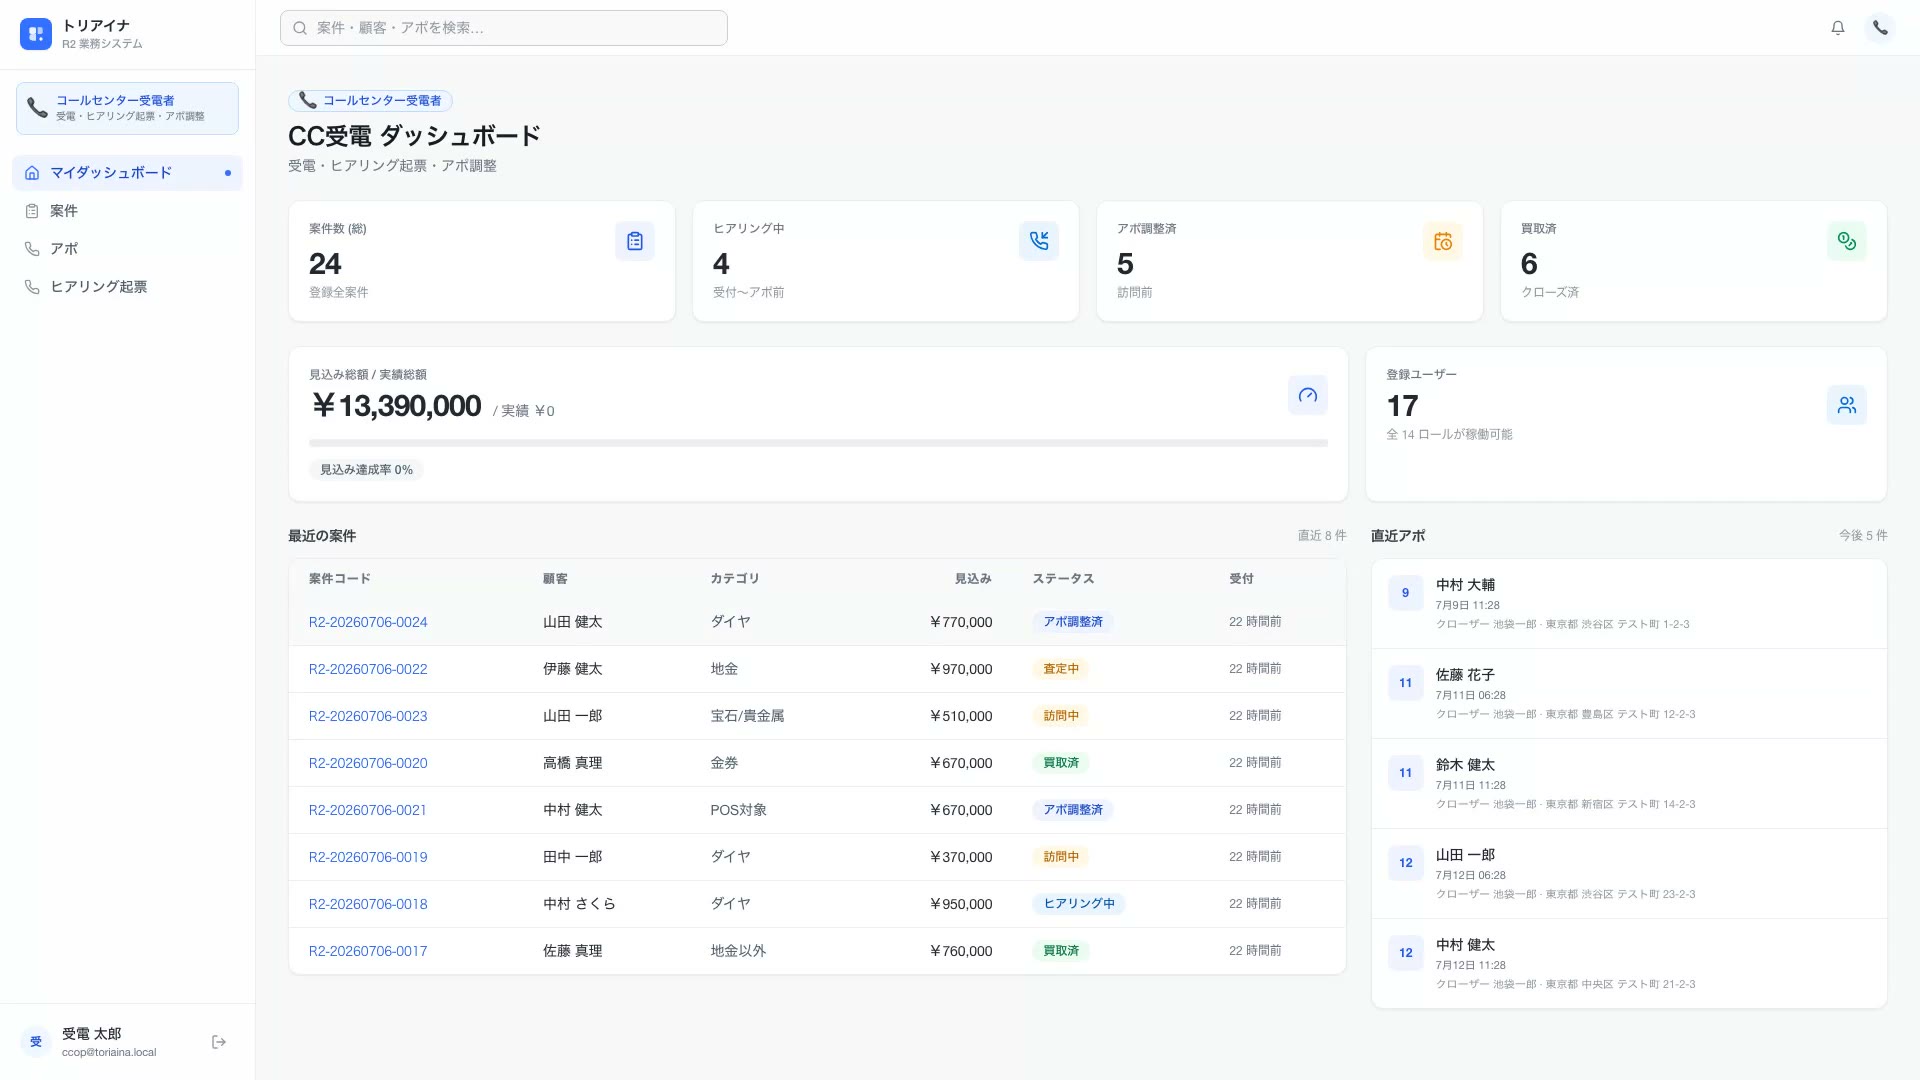Image resolution: width=1920 pixels, height=1080 pixels.
Task: Click the 今後 5 件 label
Action: click(1863, 536)
